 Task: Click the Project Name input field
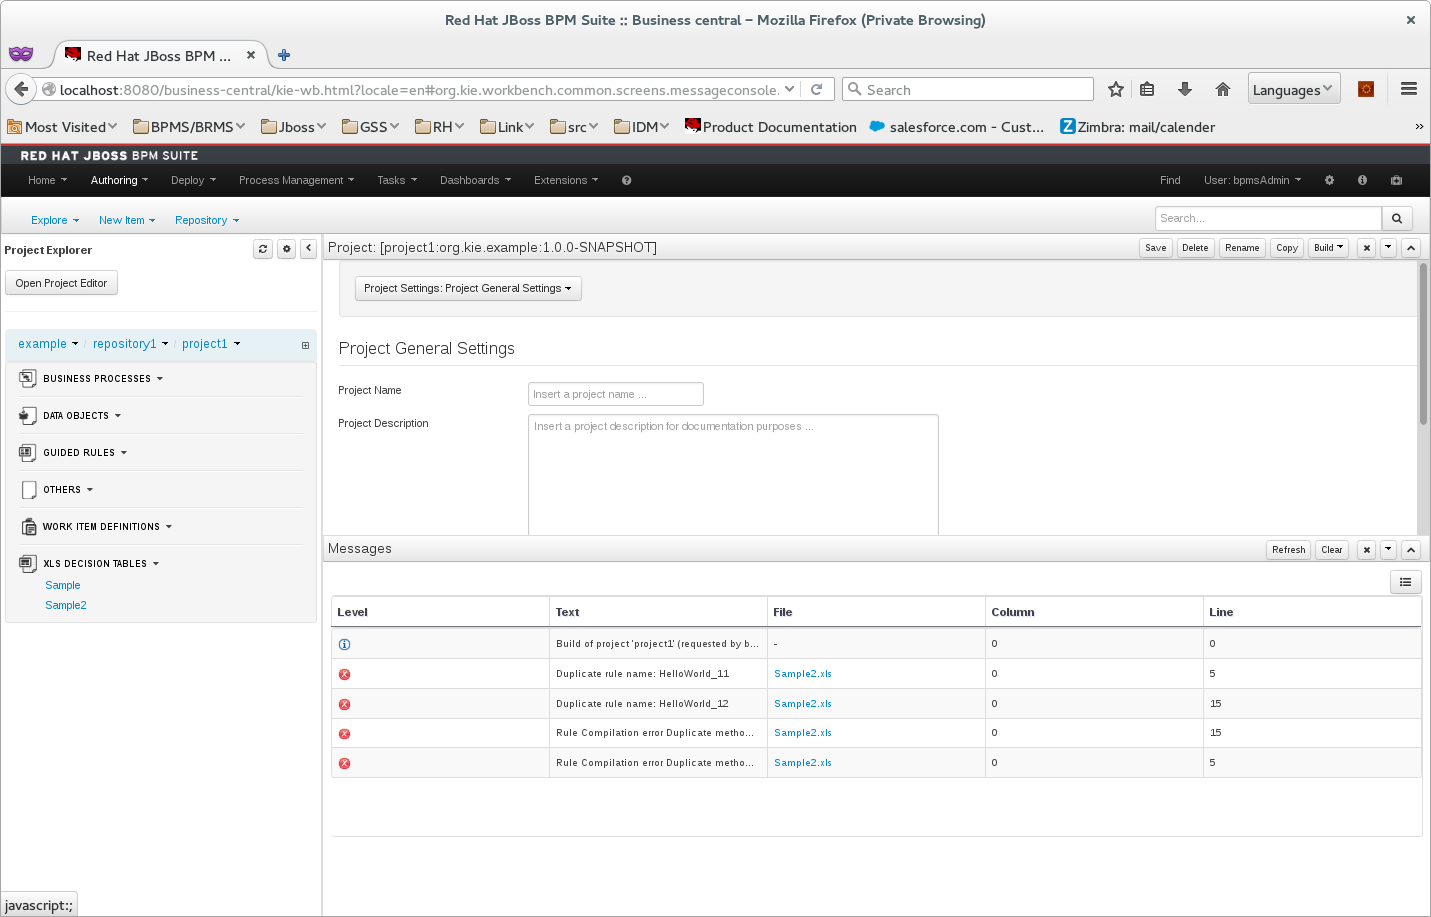coord(615,395)
